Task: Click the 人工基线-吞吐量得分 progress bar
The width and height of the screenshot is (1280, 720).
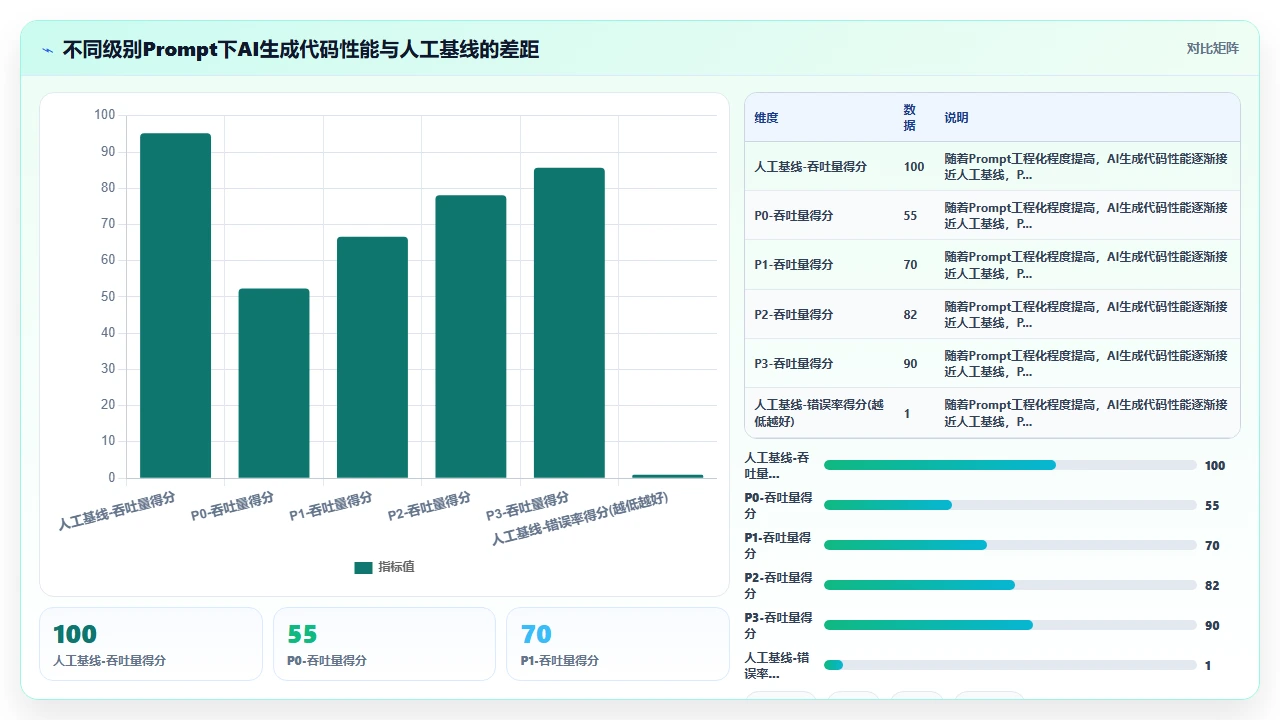Action: point(1010,465)
